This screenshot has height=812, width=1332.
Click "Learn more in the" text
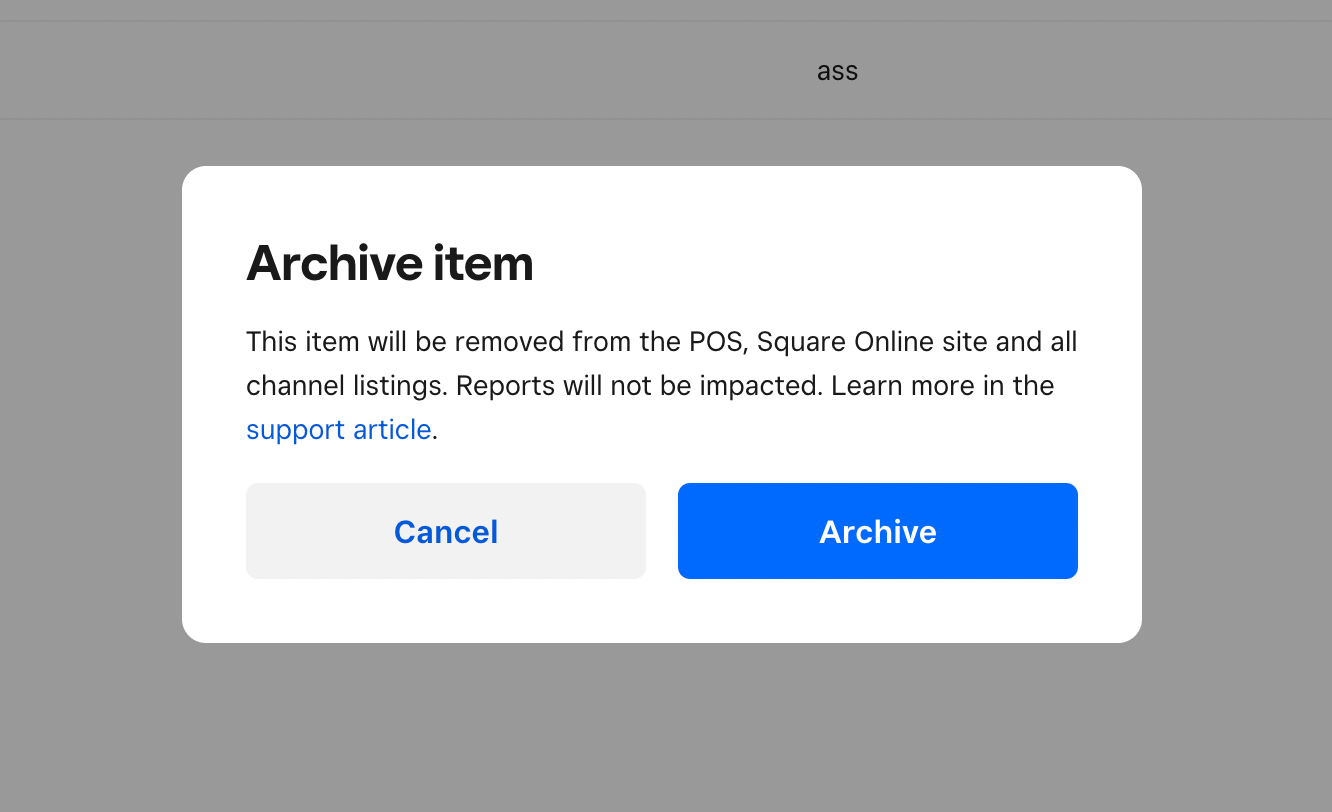point(942,386)
